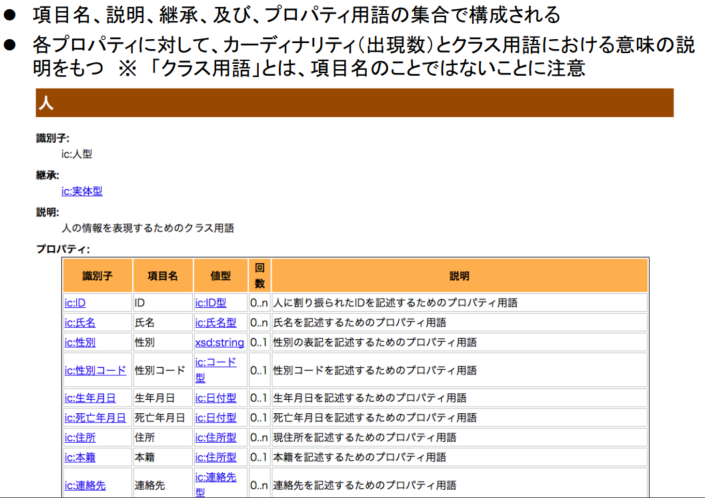Open the ic:連絡先 identifier link
705x498 pixels.
pyautogui.click(x=85, y=485)
